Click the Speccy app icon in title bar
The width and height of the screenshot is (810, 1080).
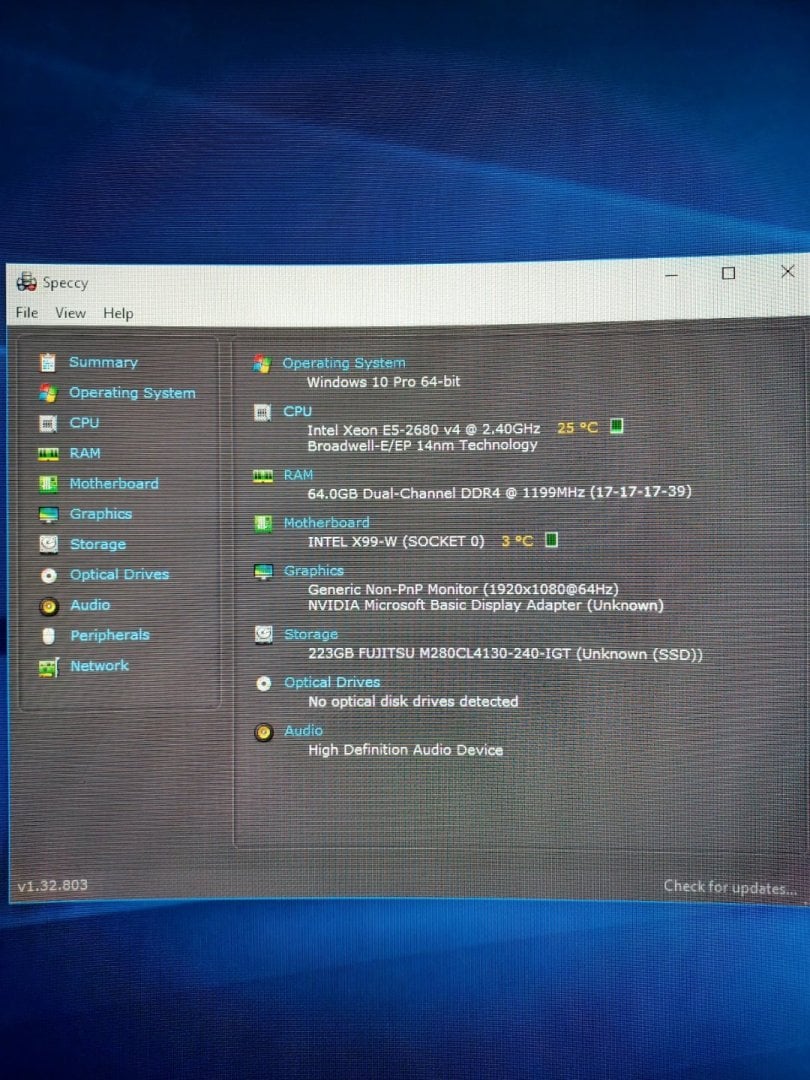26,281
